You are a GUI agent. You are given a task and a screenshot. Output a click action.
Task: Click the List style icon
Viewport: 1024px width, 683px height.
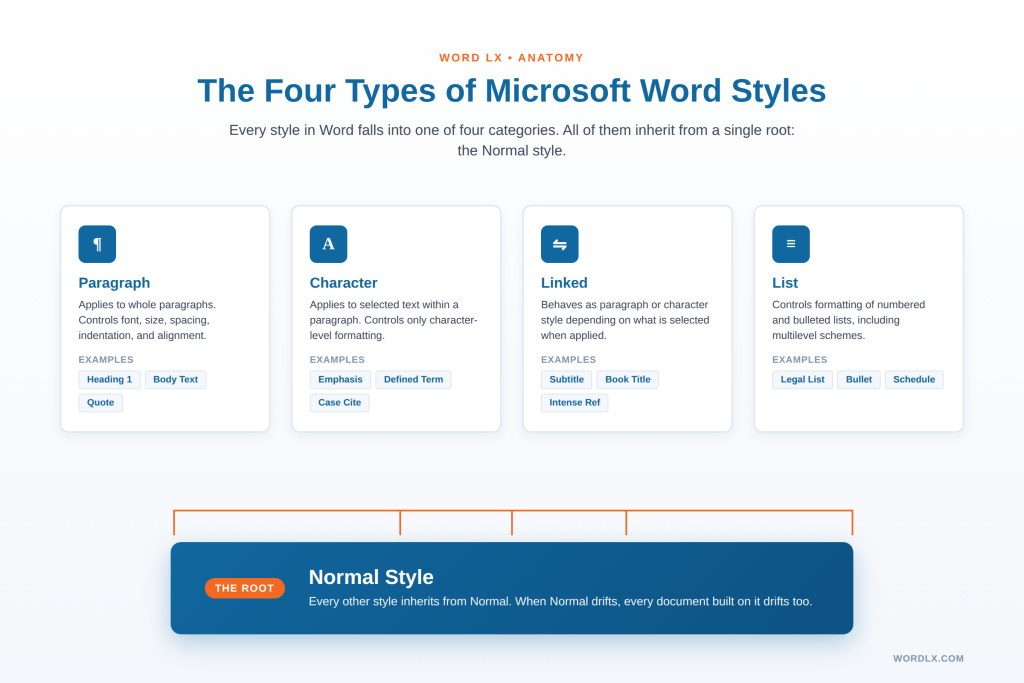pyautogui.click(x=790, y=243)
